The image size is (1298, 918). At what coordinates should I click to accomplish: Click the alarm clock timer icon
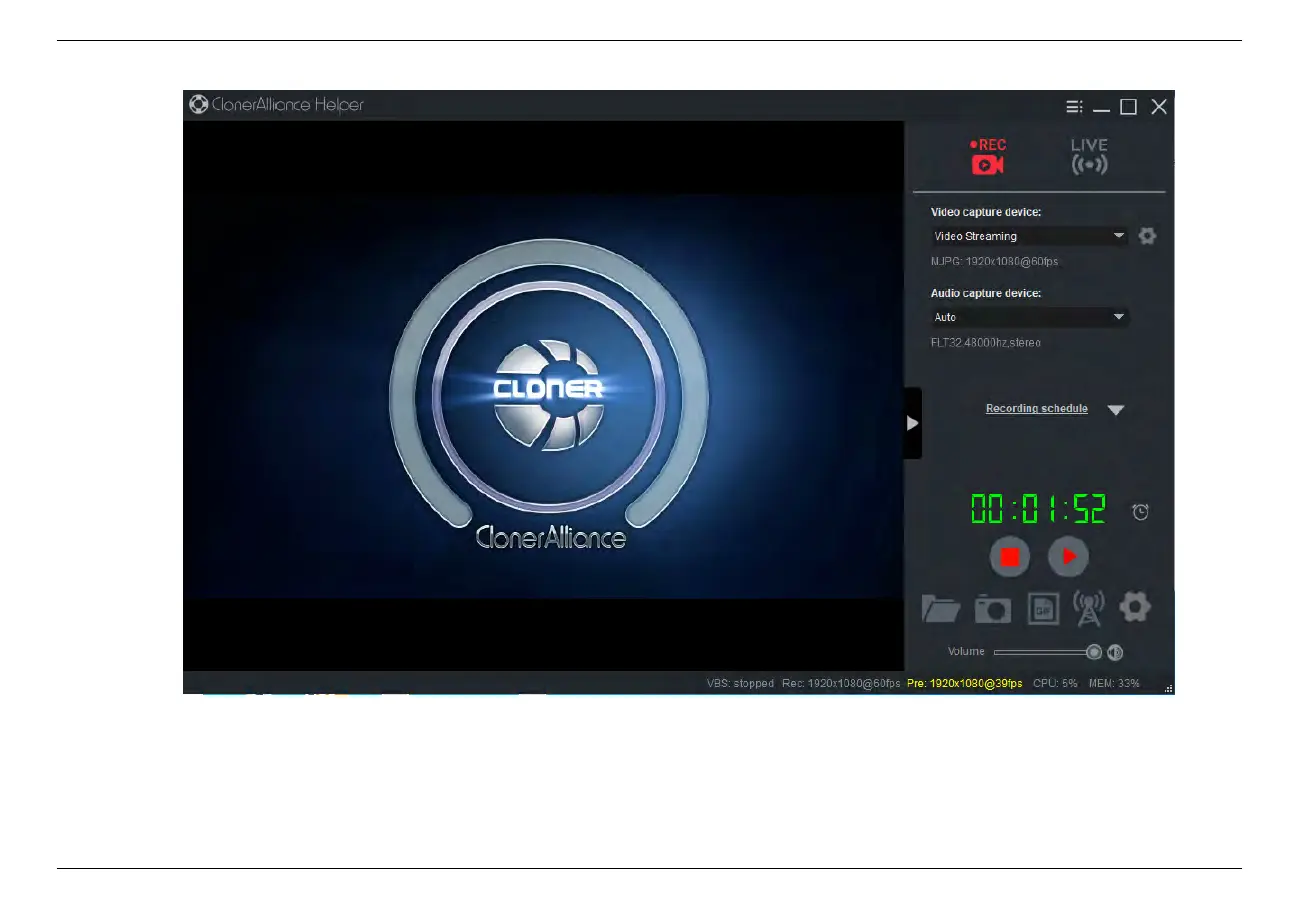tap(1140, 511)
